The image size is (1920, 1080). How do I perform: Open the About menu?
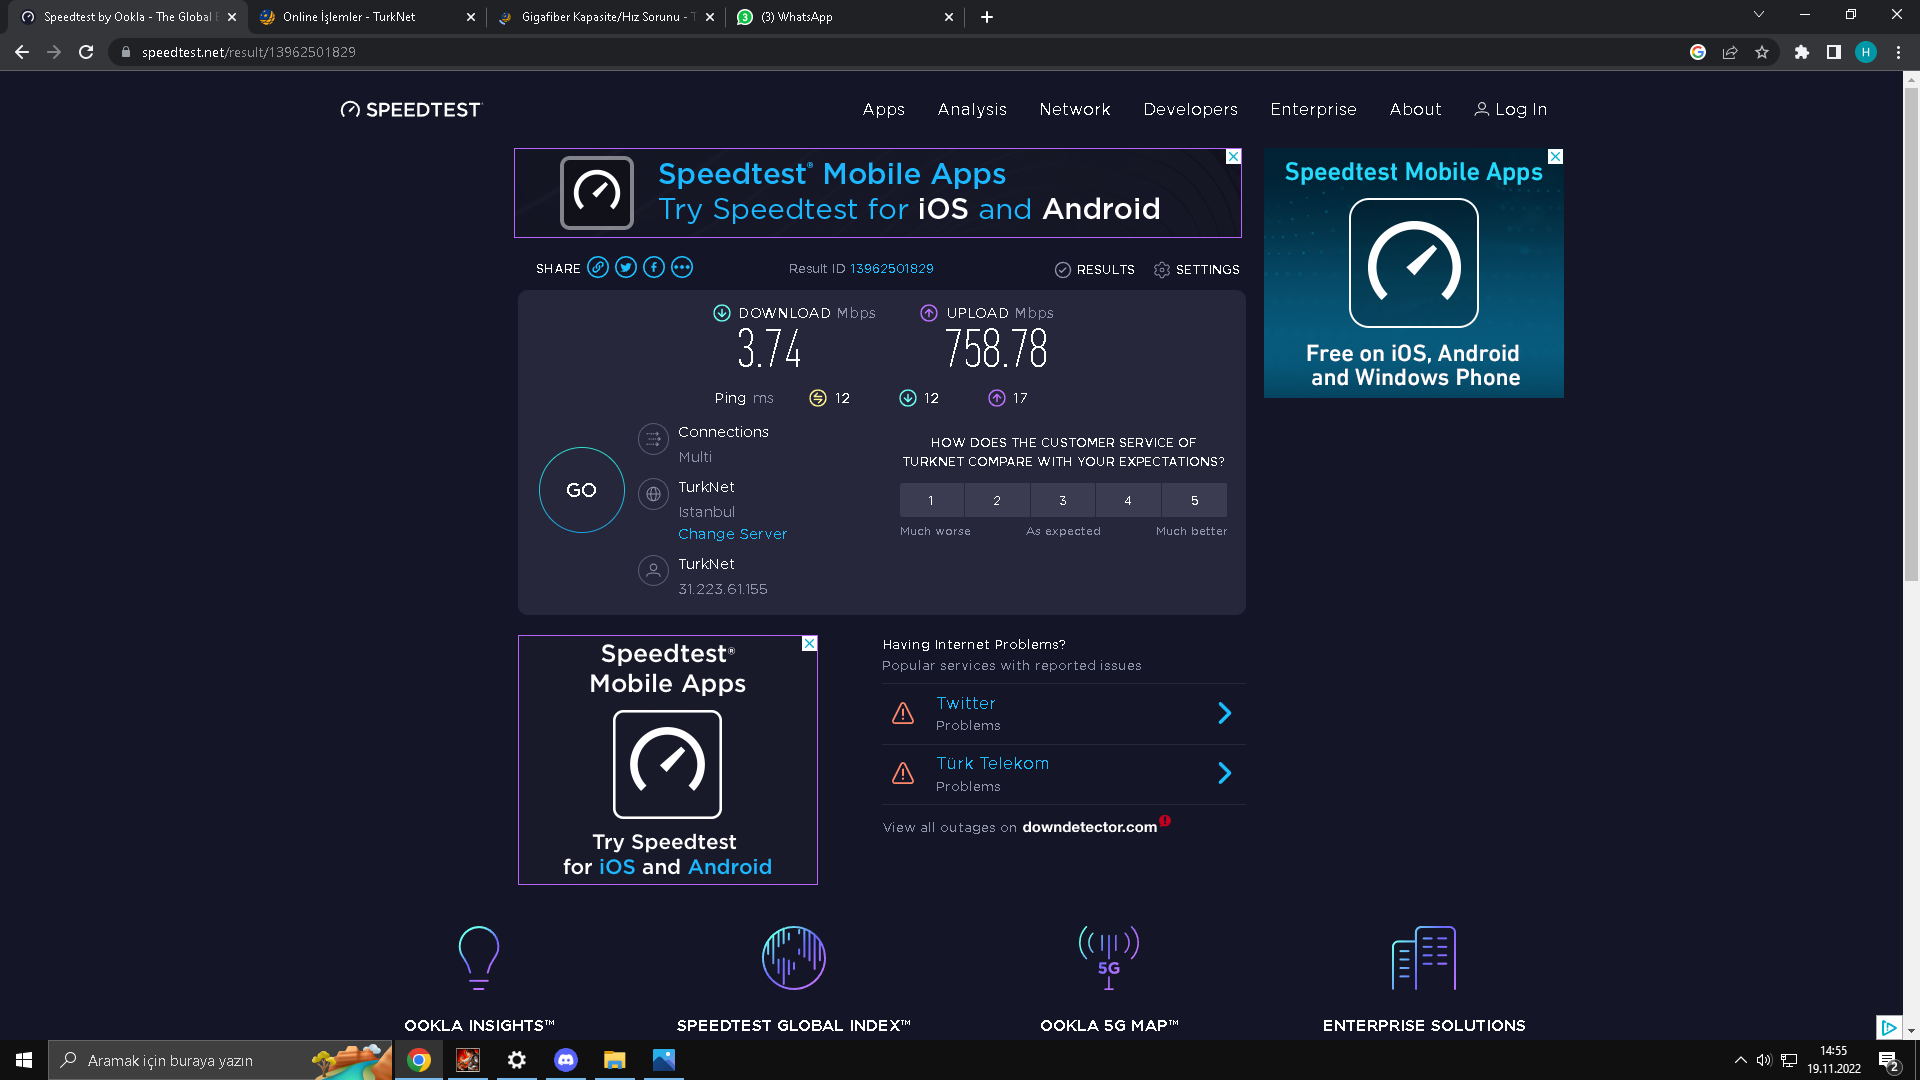click(x=1416, y=110)
